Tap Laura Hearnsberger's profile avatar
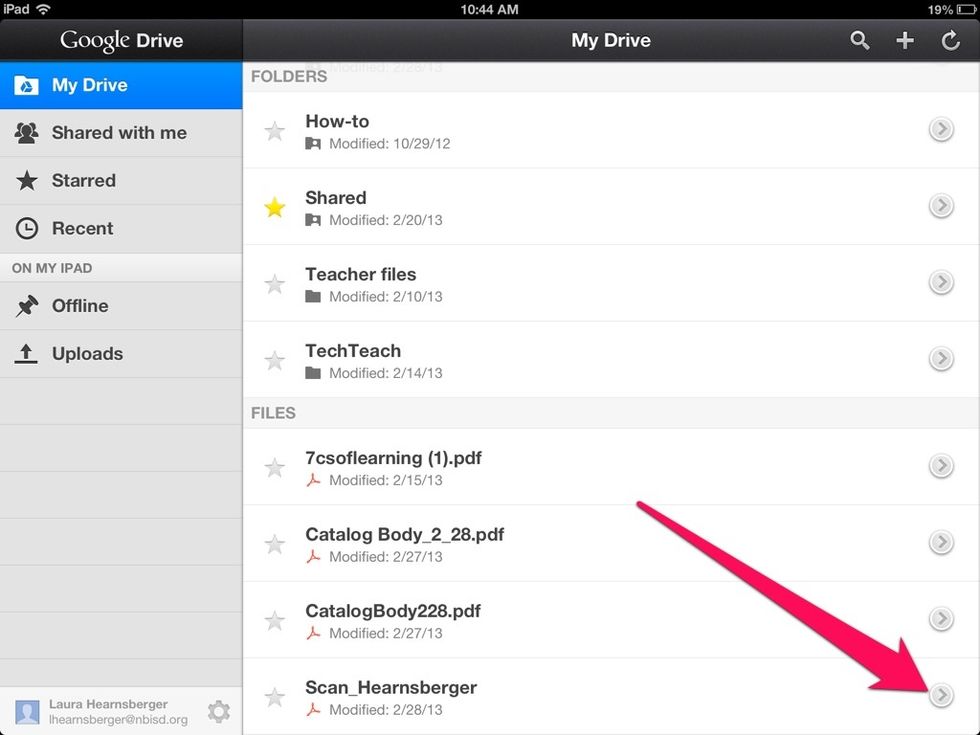Screen dimensions: 980x735 coord(27,711)
